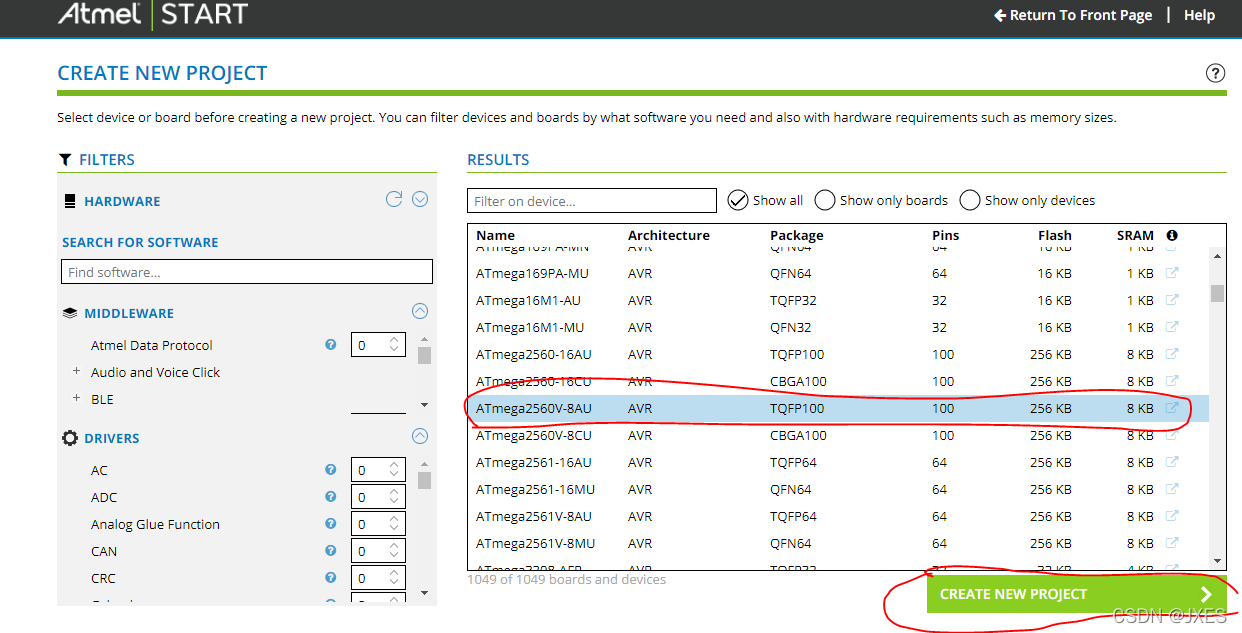Image resolution: width=1242 pixels, height=633 pixels.
Task: Go back via Return To Front Page
Action: coord(1073,15)
